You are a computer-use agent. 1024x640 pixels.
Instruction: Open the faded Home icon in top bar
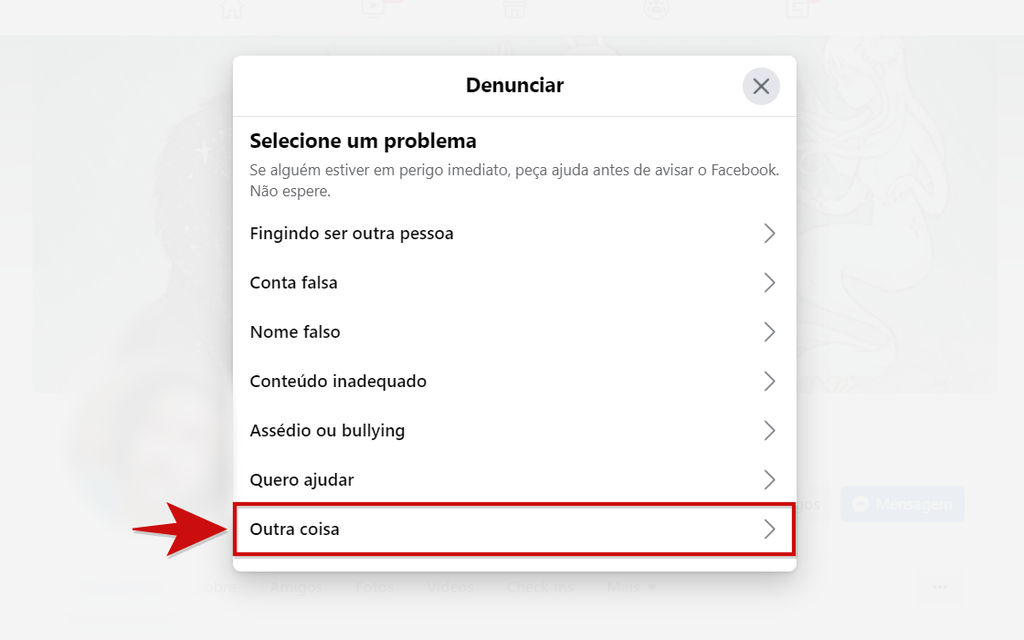[x=232, y=8]
